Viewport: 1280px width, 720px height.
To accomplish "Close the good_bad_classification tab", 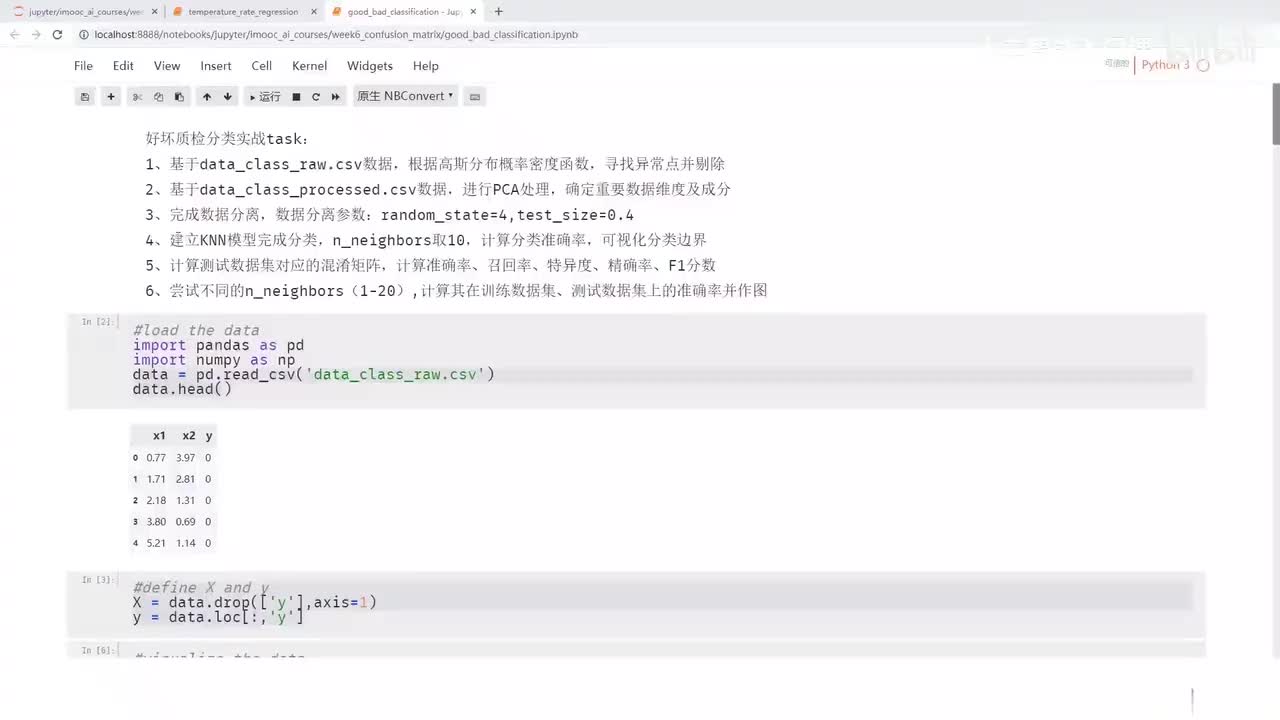I will coord(475,12).
